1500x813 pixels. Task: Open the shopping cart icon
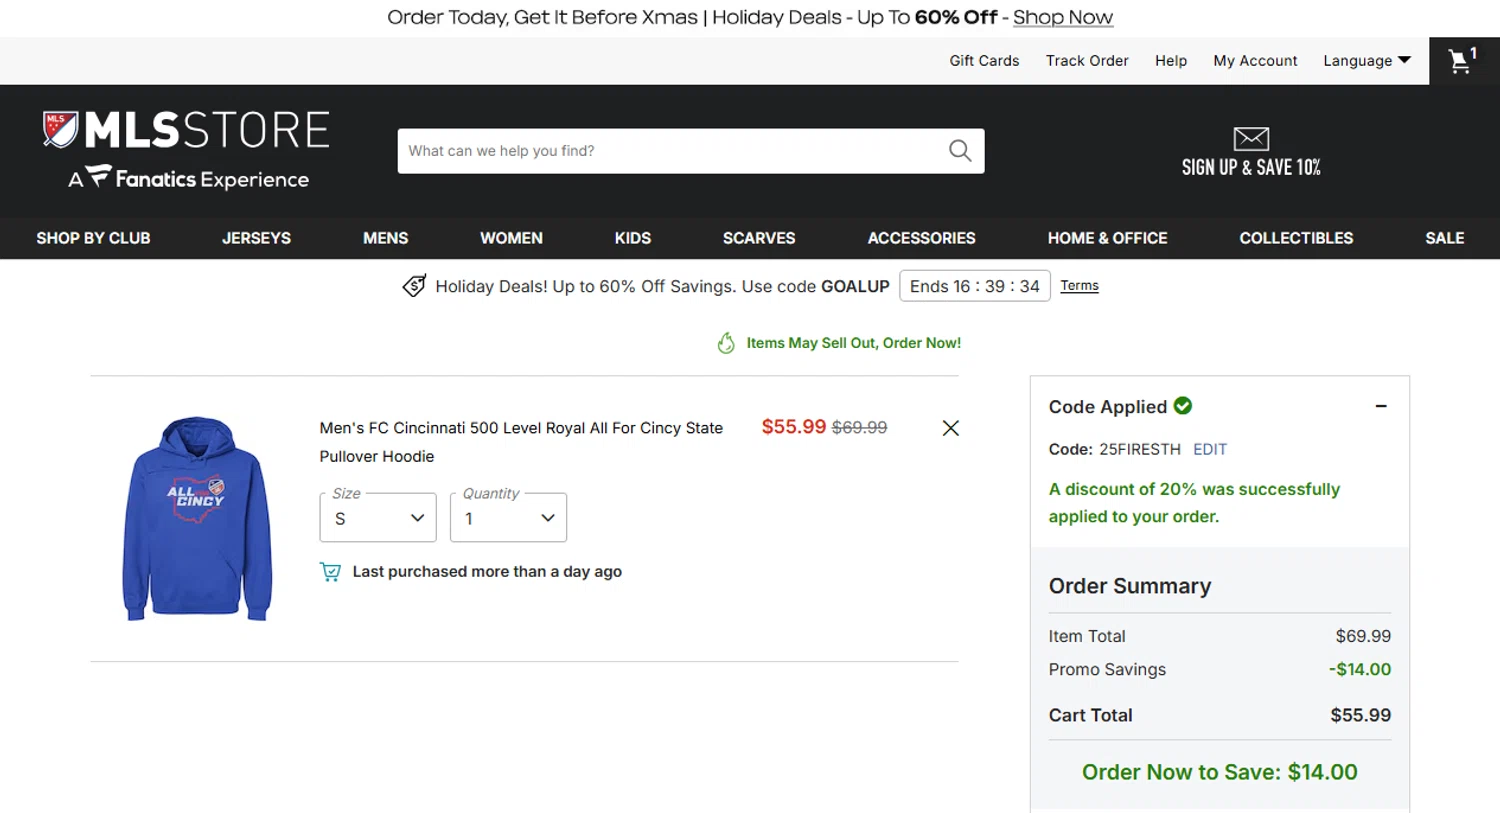(1463, 61)
